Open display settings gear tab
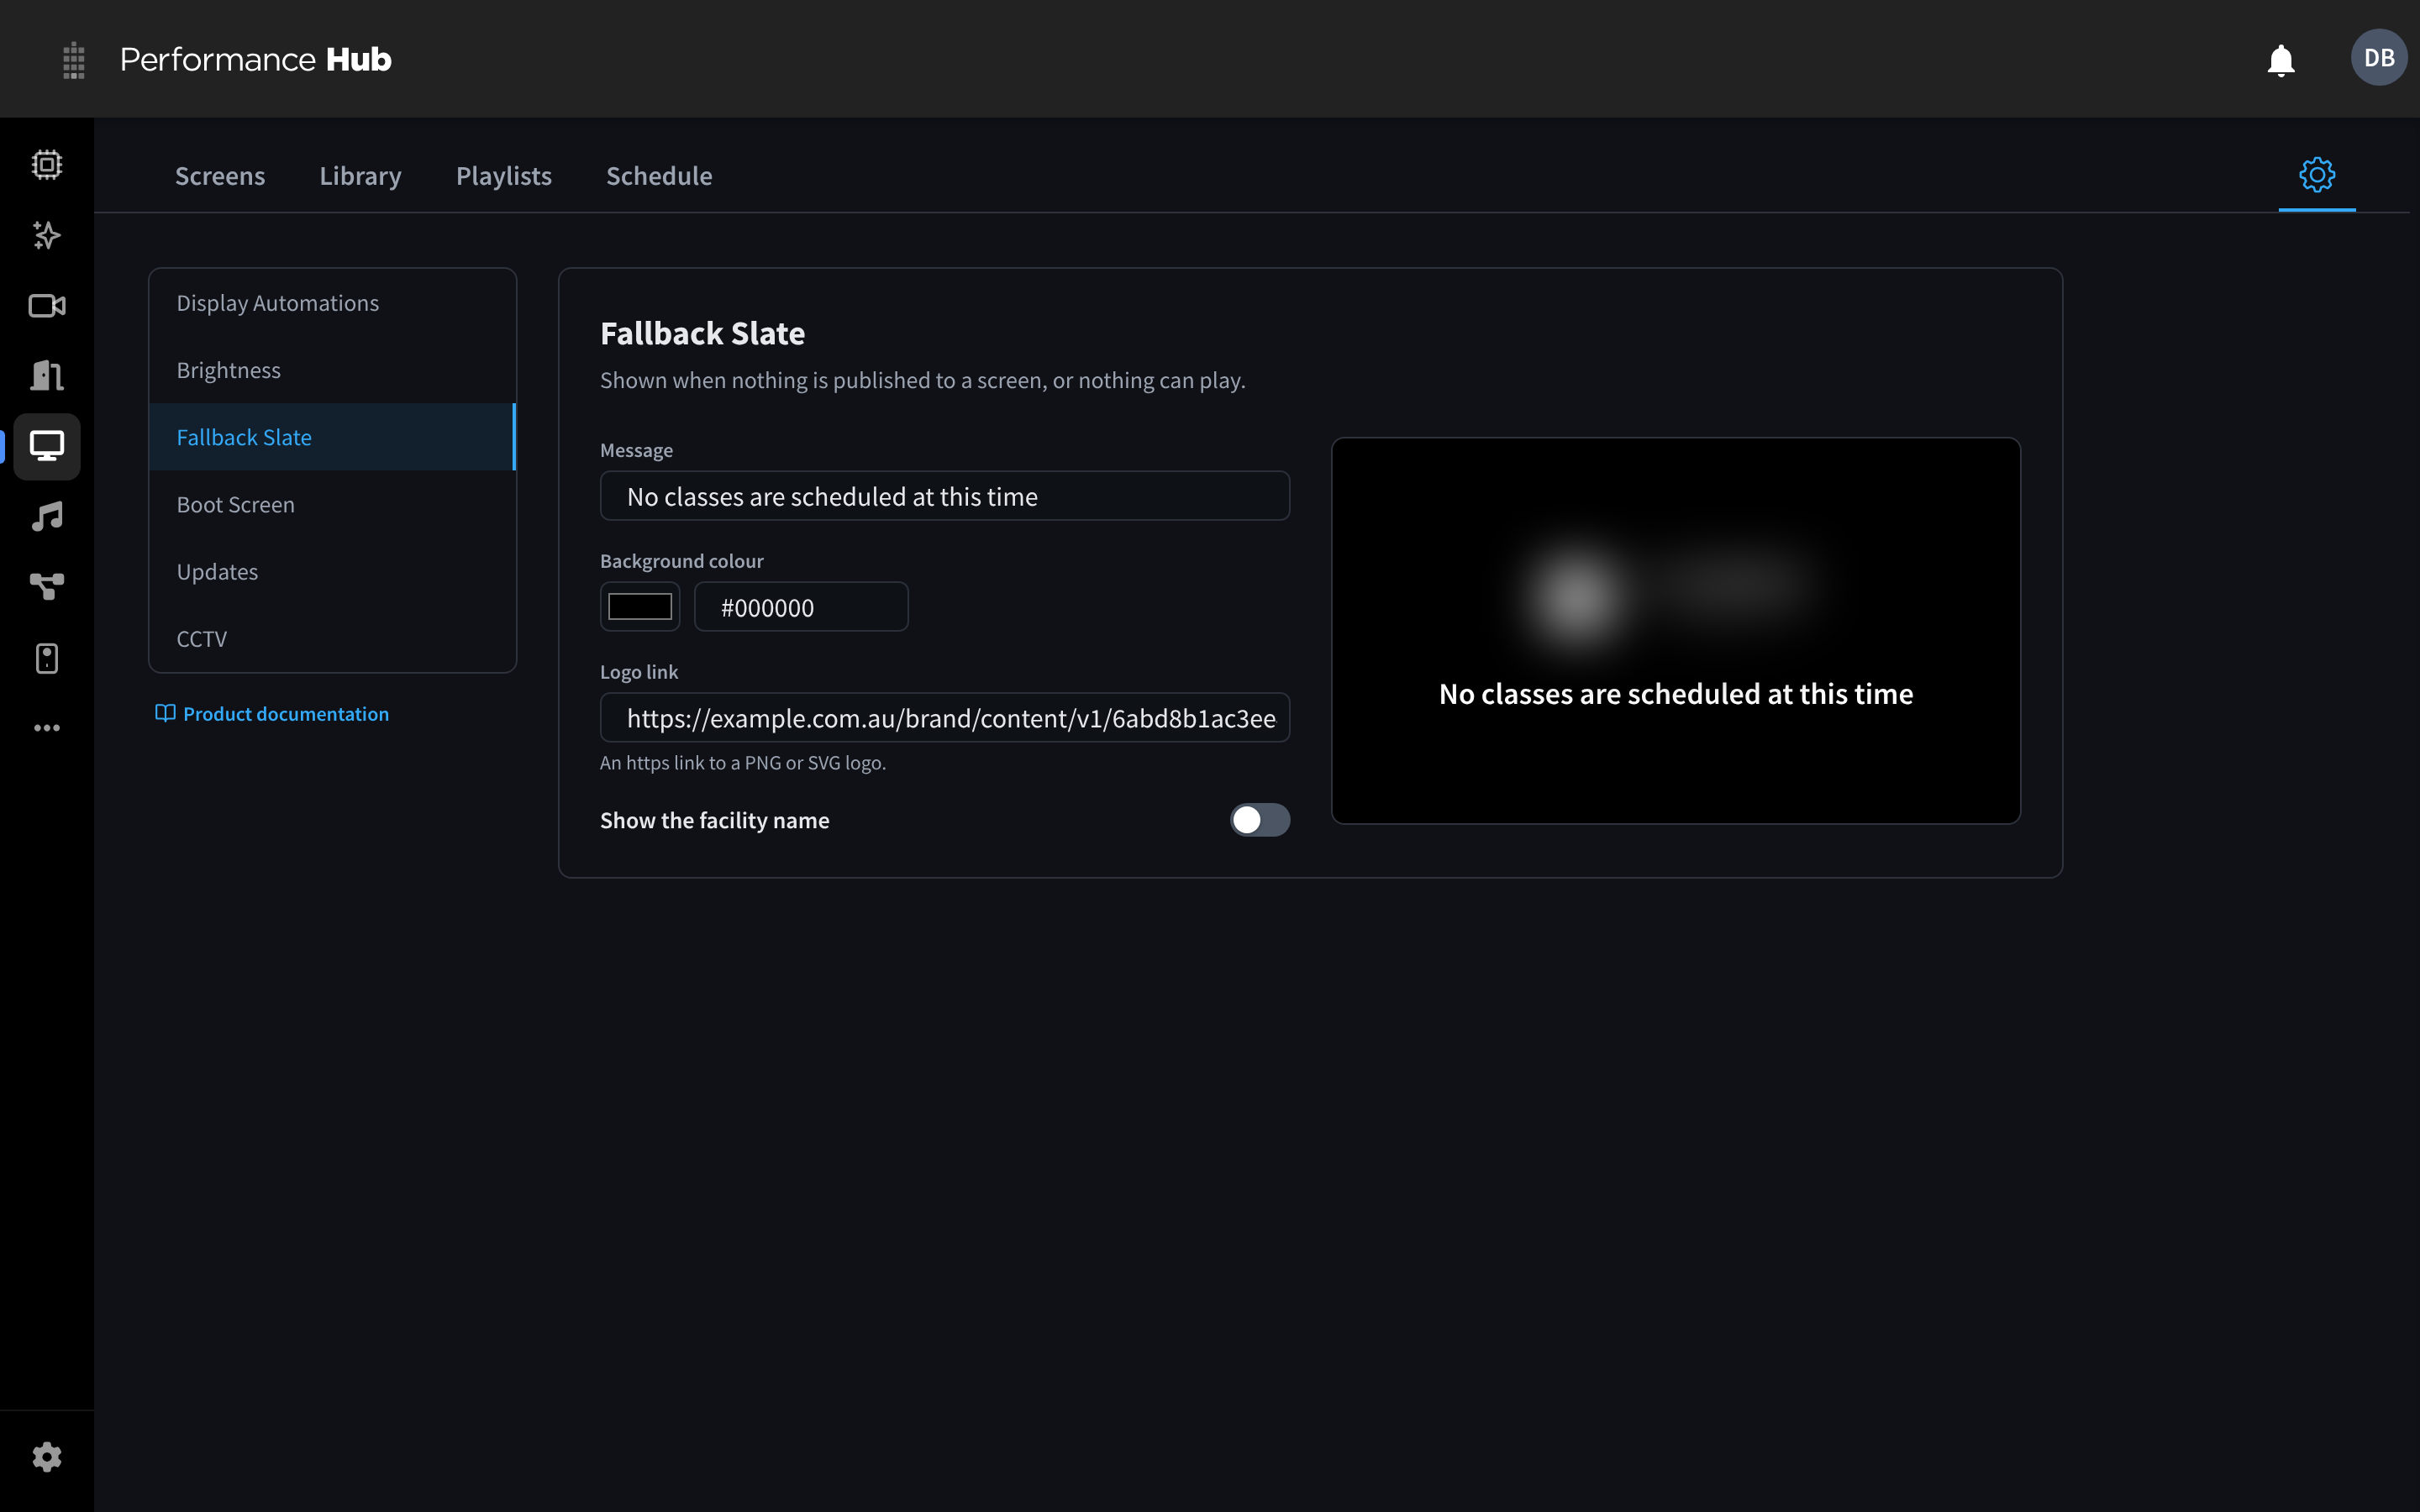The height and width of the screenshot is (1512, 2420). 2316,175
